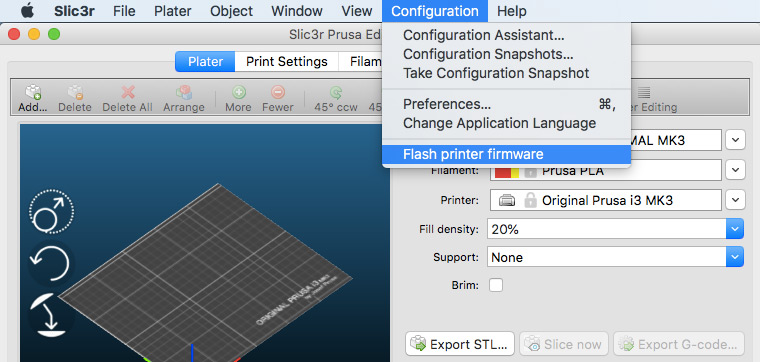Image resolution: width=760 pixels, height=362 pixels.
Task: Open the Slic3r application menu
Action: click(74, 11)
